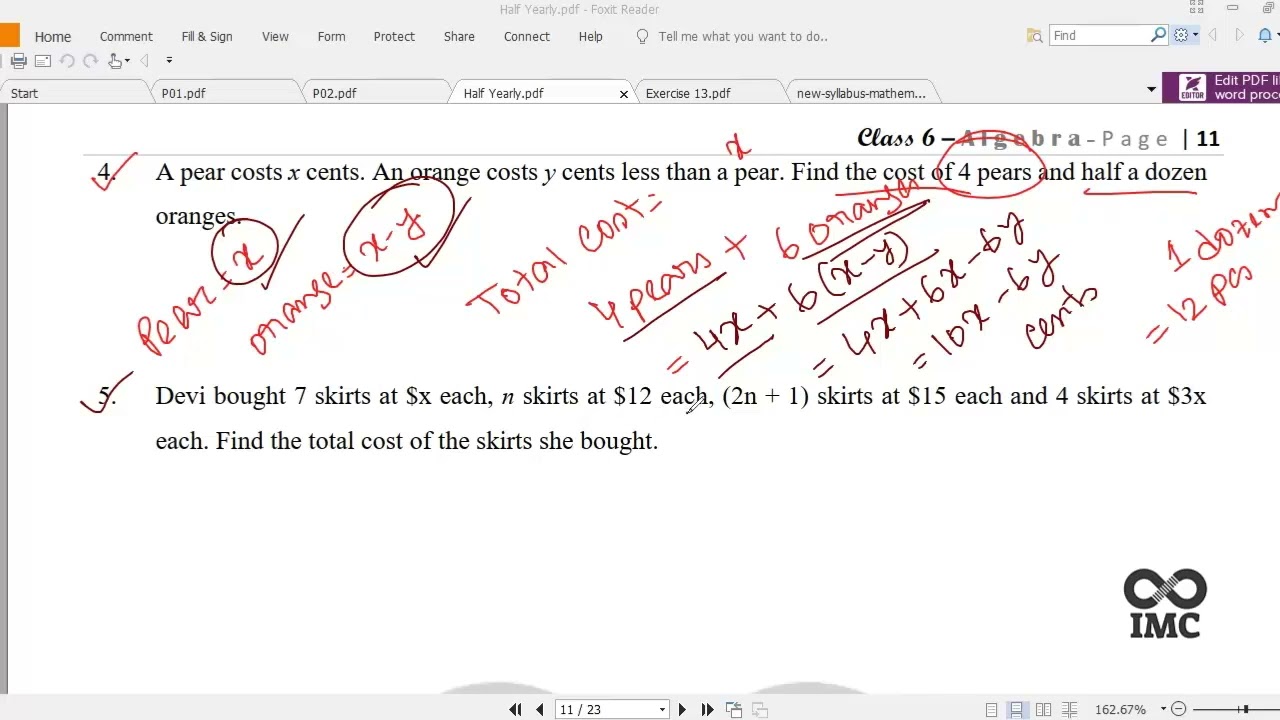Open the Protect ribbon tab
Viewport: 1280px width, 720px height.
pyautogui.click(x=394, y=36)
